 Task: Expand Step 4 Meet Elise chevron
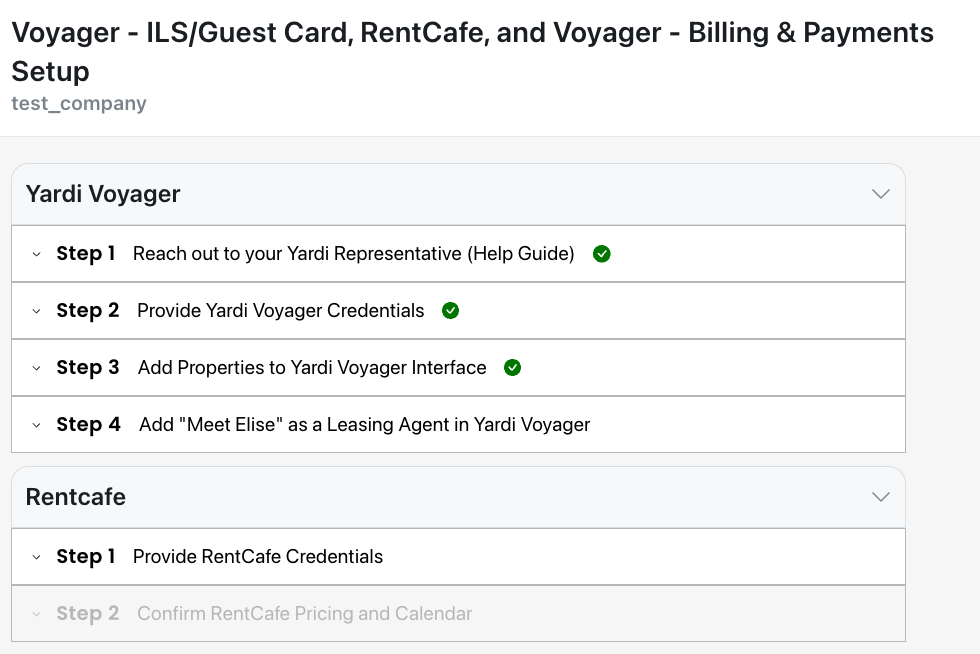36,425
